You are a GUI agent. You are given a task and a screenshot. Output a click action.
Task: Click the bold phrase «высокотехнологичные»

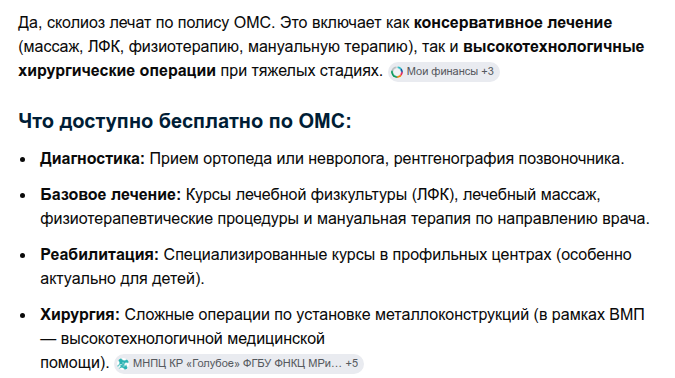pyautogui.click(x=554, y=47)
